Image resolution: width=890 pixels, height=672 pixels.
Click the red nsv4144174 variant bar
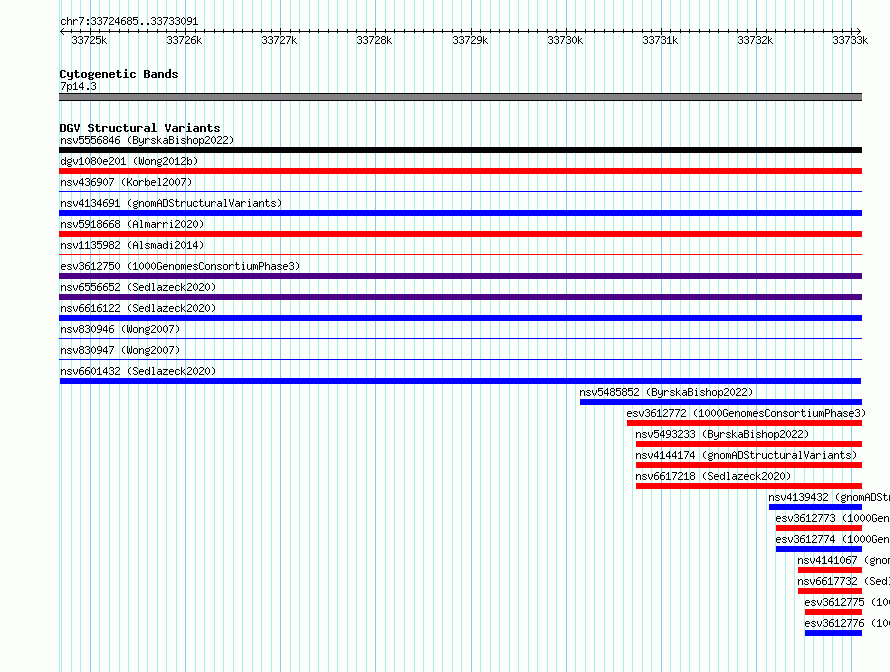[749, 465]
